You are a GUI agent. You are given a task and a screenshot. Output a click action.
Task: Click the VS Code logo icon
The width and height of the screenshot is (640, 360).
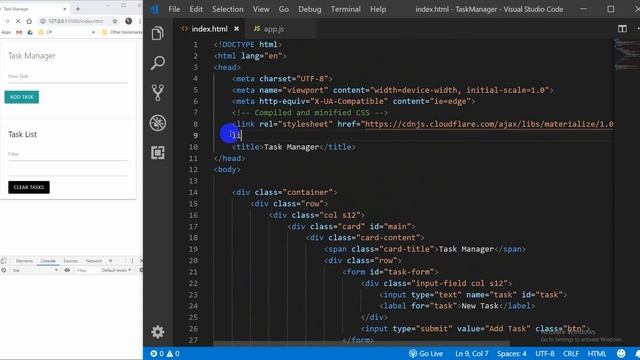pyautogui.click(x=154, y=9)
